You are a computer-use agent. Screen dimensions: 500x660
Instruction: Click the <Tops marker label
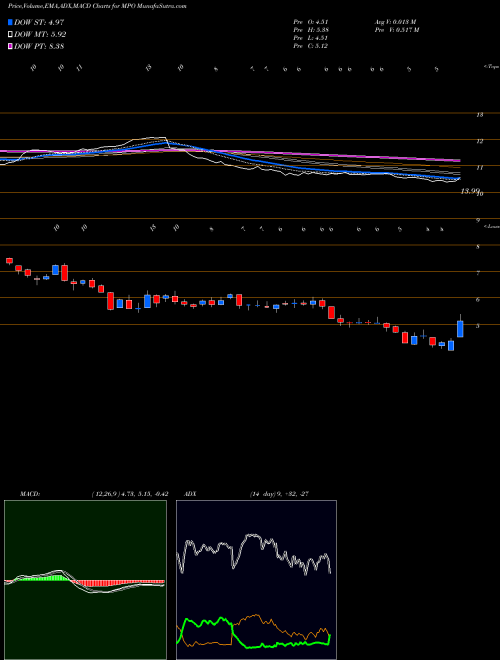point(491,66)
